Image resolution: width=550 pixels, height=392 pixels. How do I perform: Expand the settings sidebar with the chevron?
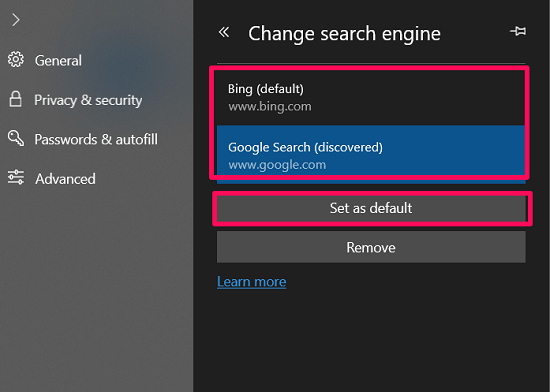(x=16, y=20)
